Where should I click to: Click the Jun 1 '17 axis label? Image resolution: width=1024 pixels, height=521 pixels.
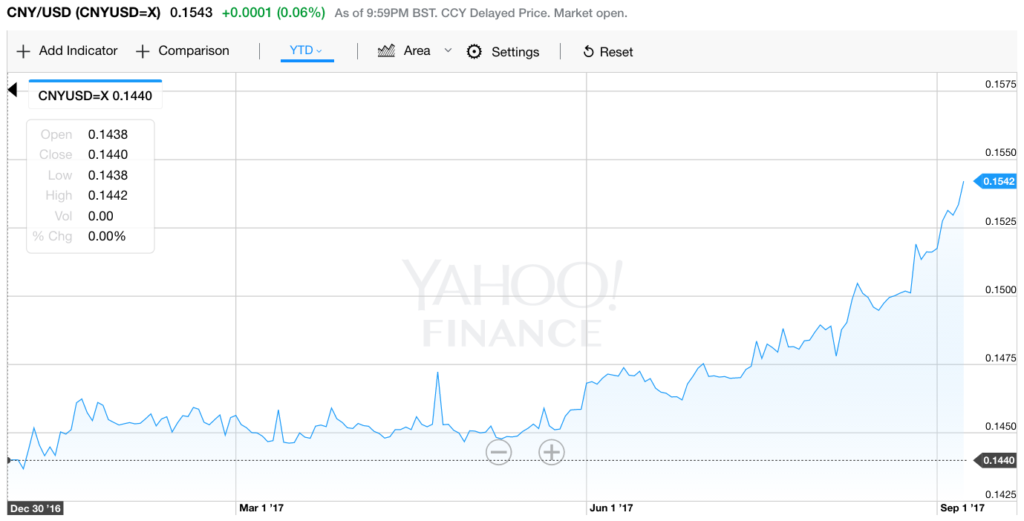pos(611,508)
